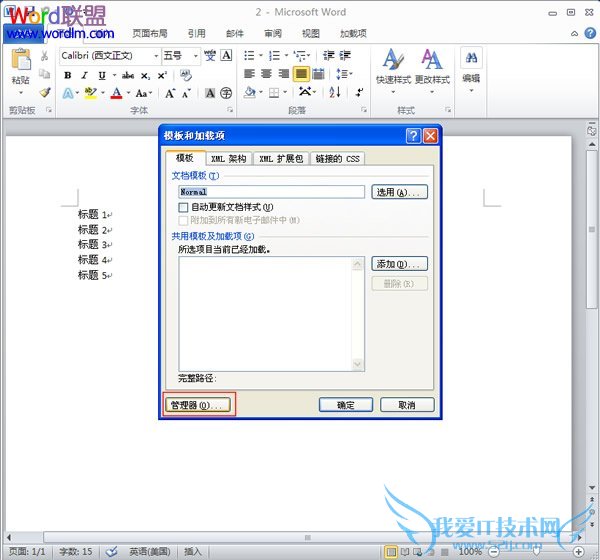Switch to the 链接的 CSS tab

[x=338, y=158]
